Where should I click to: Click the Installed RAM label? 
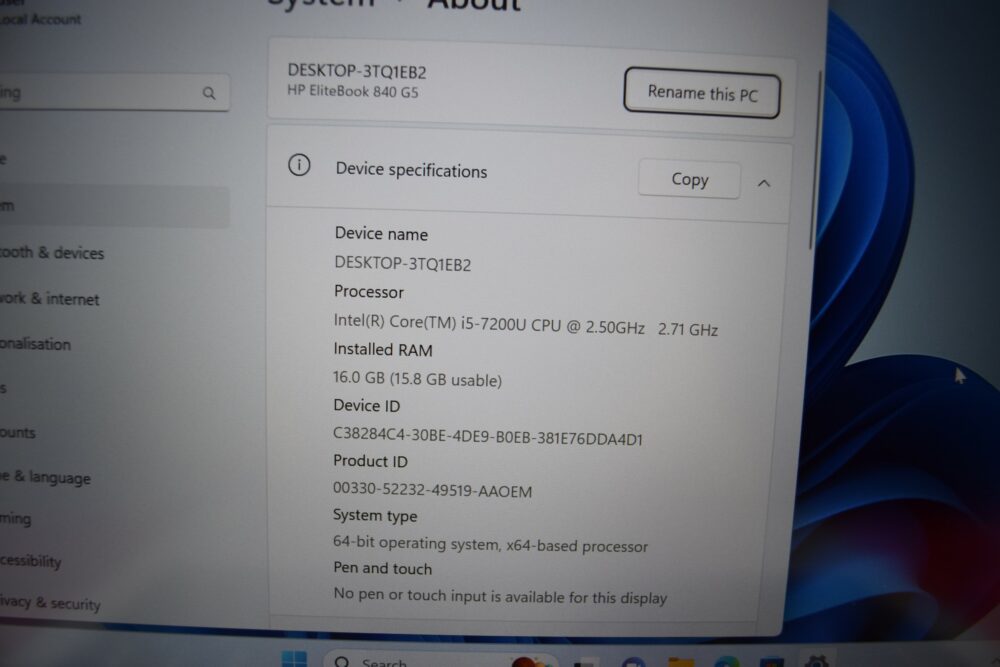point(383,349)
